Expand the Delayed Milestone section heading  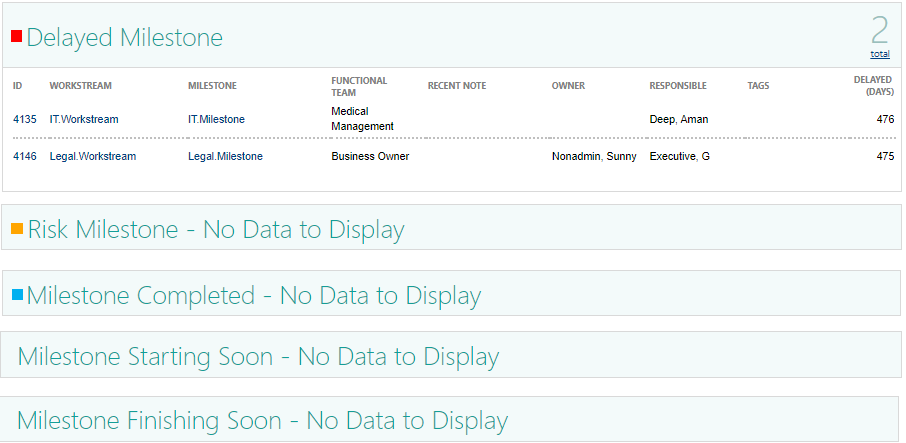pos(125,37)
